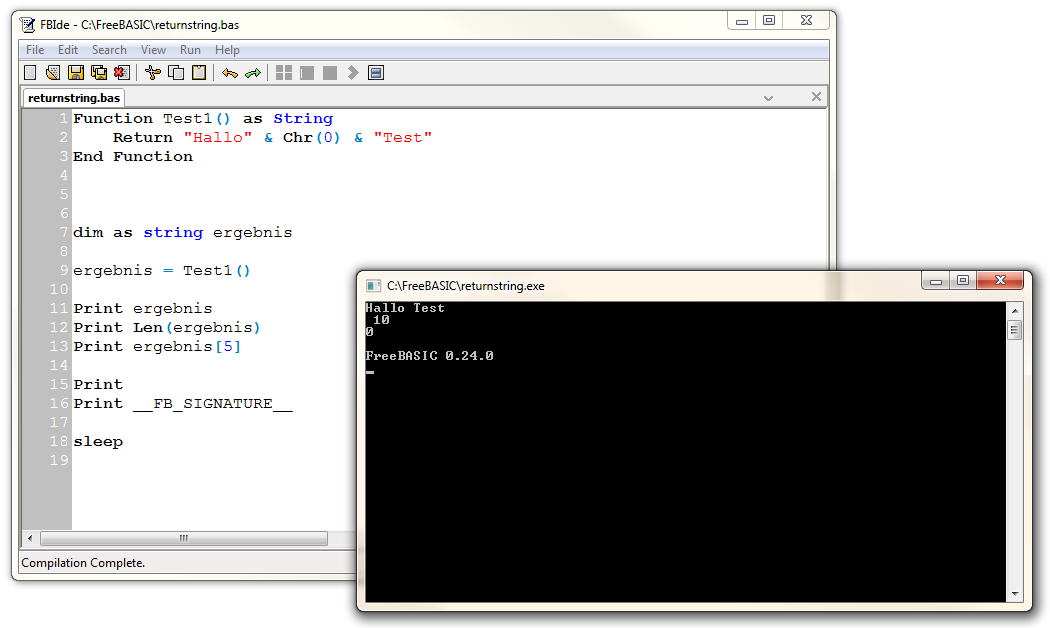Open the Search menu
This screenshot has height=628, width=1050.
(x=109, y=50)
